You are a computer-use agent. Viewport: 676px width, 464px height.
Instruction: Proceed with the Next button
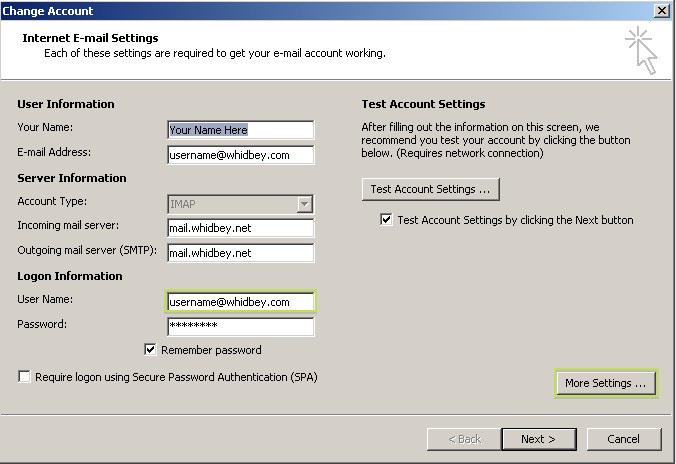[x=539, y=439]
